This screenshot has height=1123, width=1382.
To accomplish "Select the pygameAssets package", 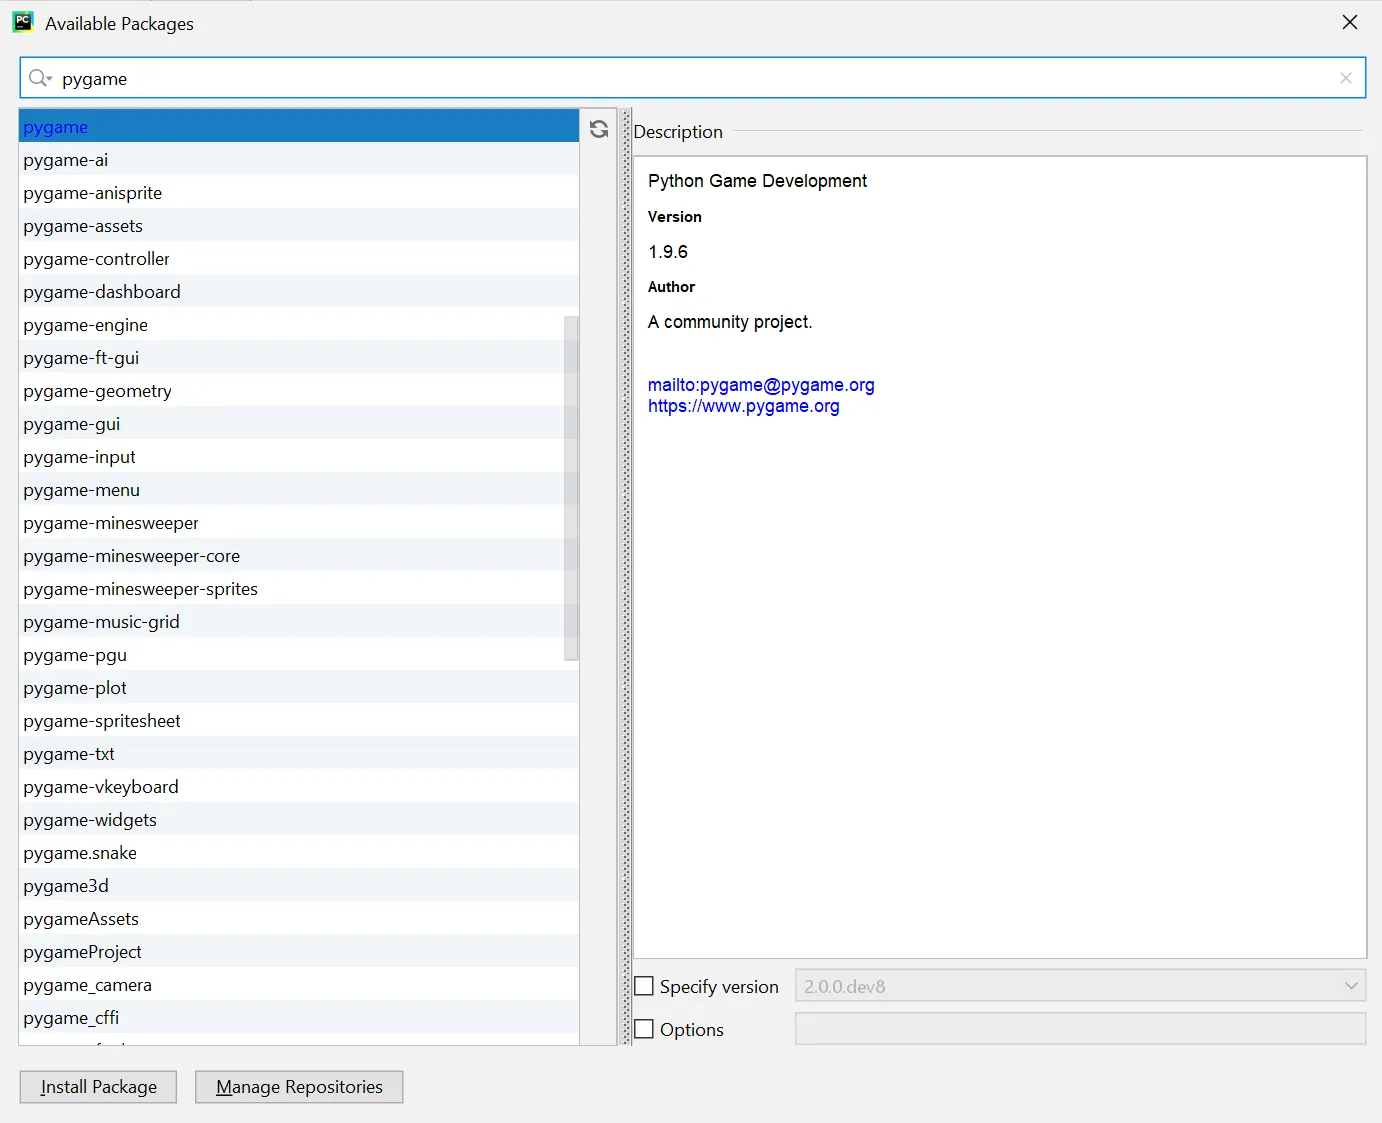I will coord(299,919).
